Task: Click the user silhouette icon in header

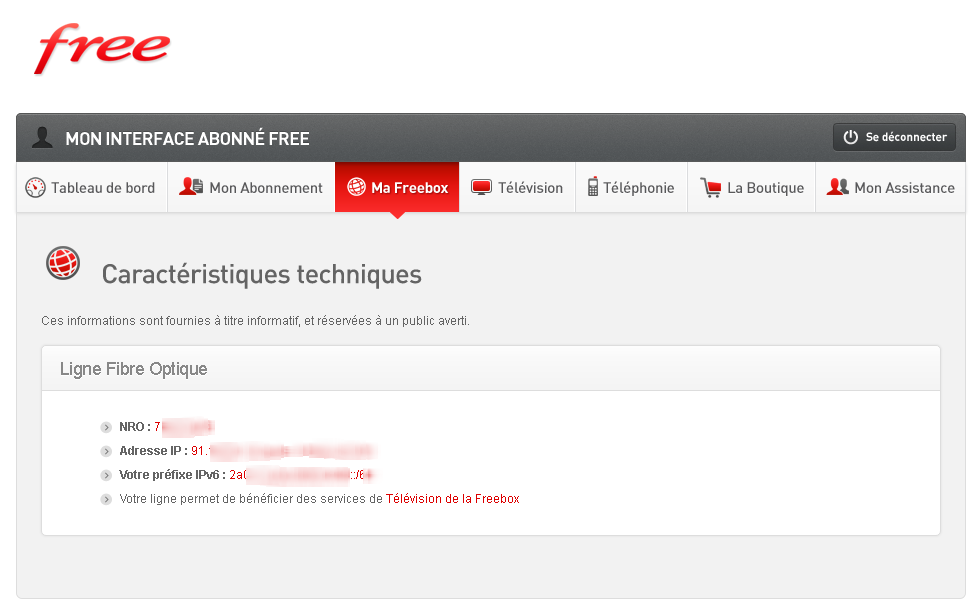Action: [42, 137]
